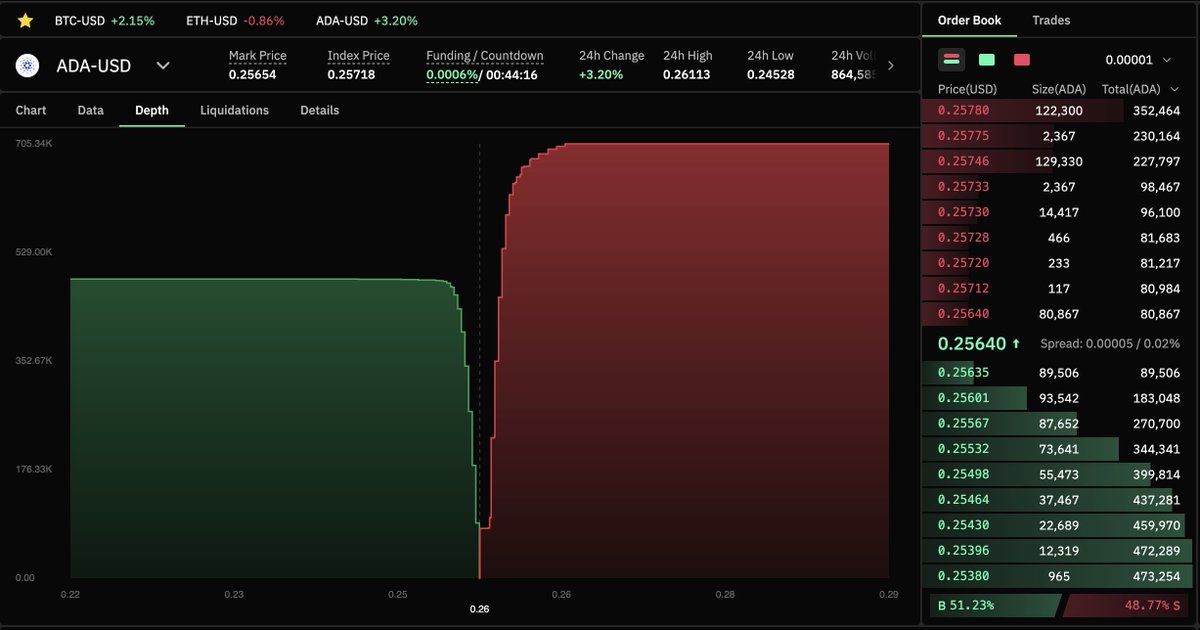The width and height of the screenshot is (1200, 630).
Task: Click the Funding / Countdown label
Action: tap(485, 56)
